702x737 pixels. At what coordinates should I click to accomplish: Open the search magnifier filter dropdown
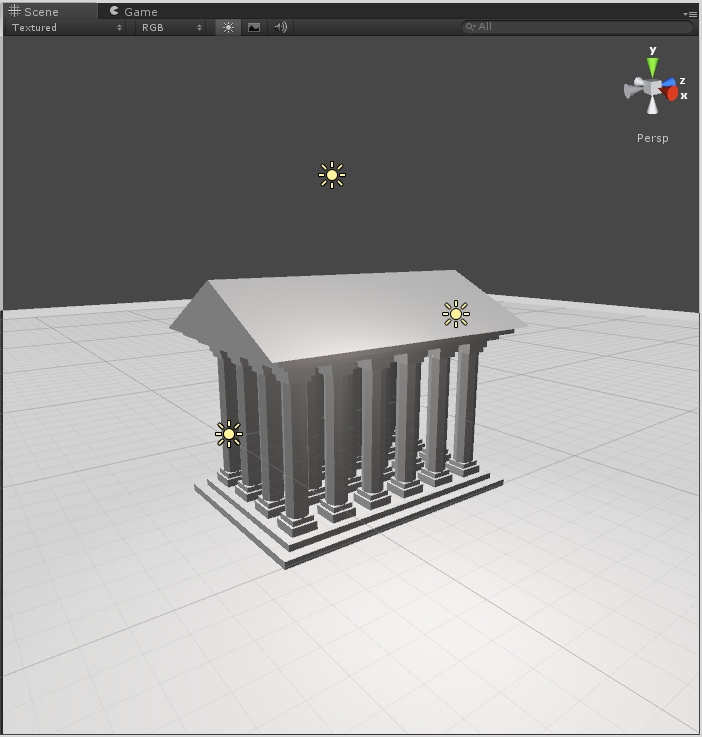470,27
